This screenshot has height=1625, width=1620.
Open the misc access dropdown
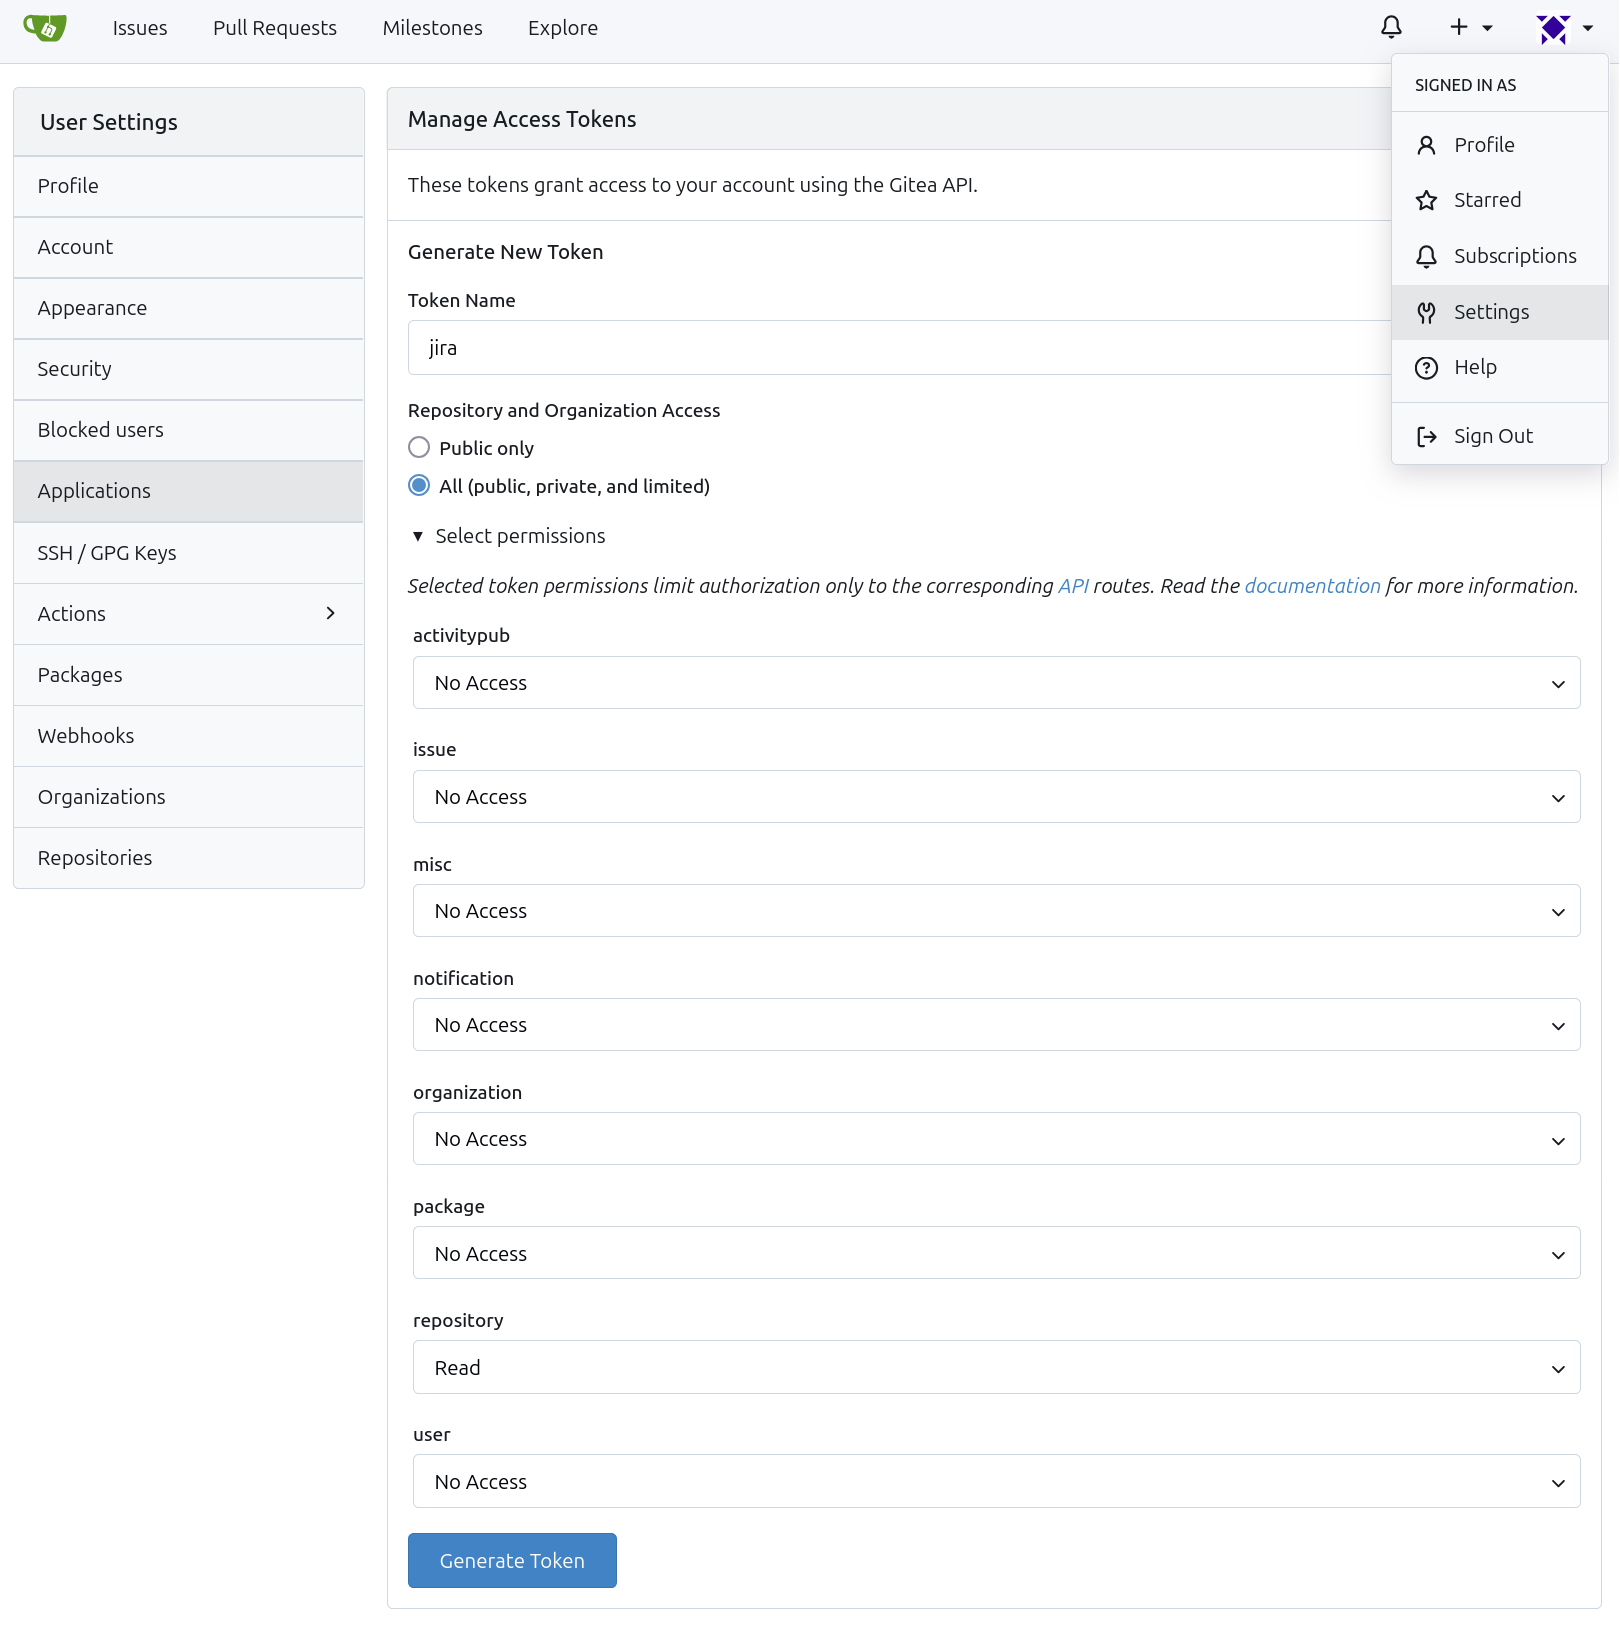click(996, 911)
